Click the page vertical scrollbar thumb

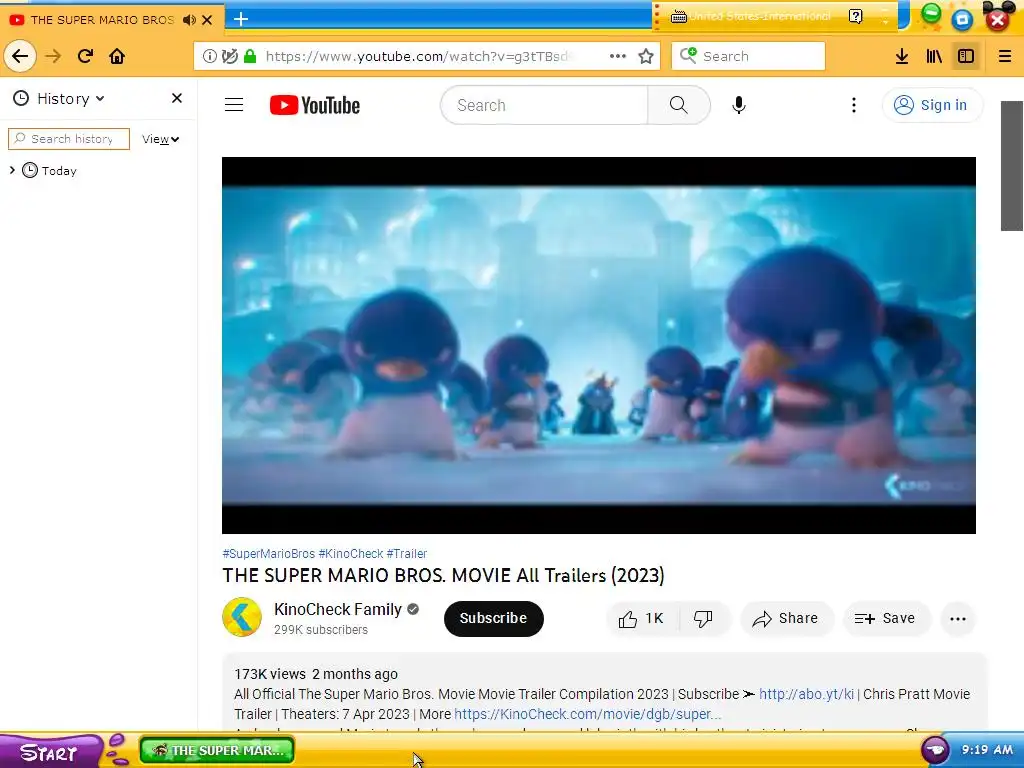[1012, 165]
